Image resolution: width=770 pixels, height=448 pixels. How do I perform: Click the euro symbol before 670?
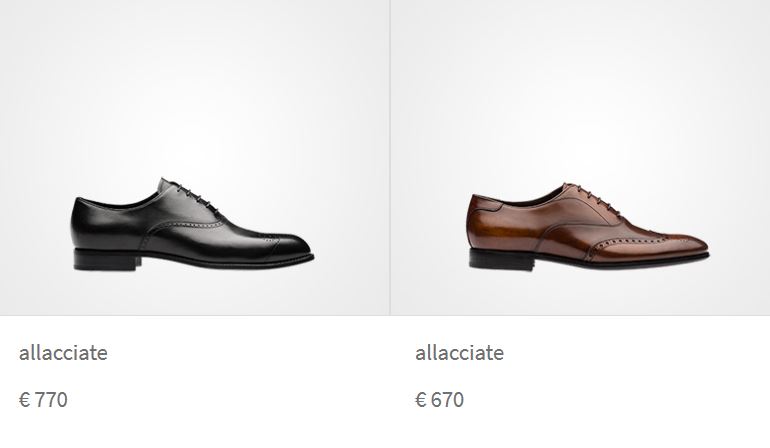[x=421, y=400]
